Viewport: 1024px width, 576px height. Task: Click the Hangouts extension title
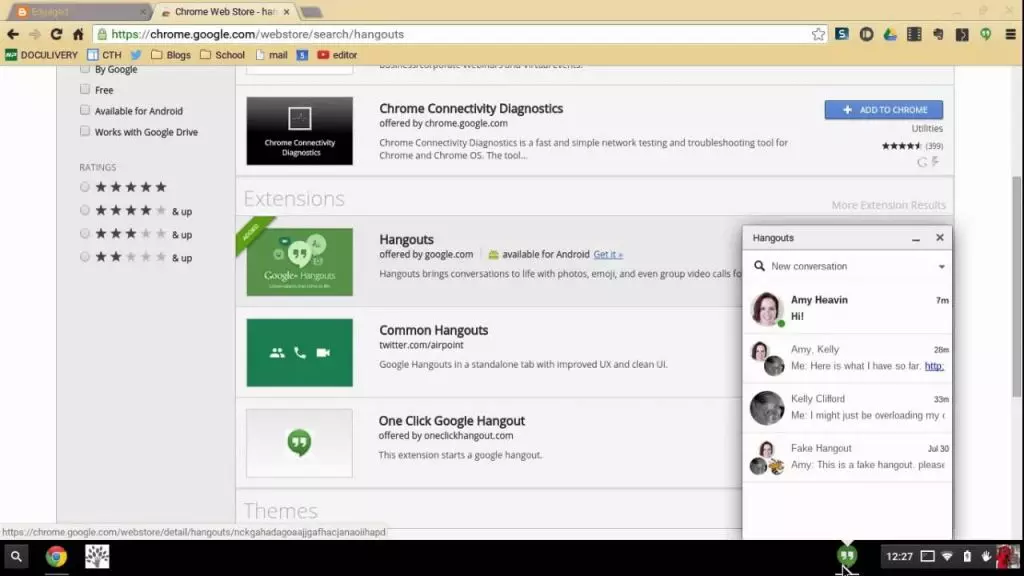(x=406, y=240)
